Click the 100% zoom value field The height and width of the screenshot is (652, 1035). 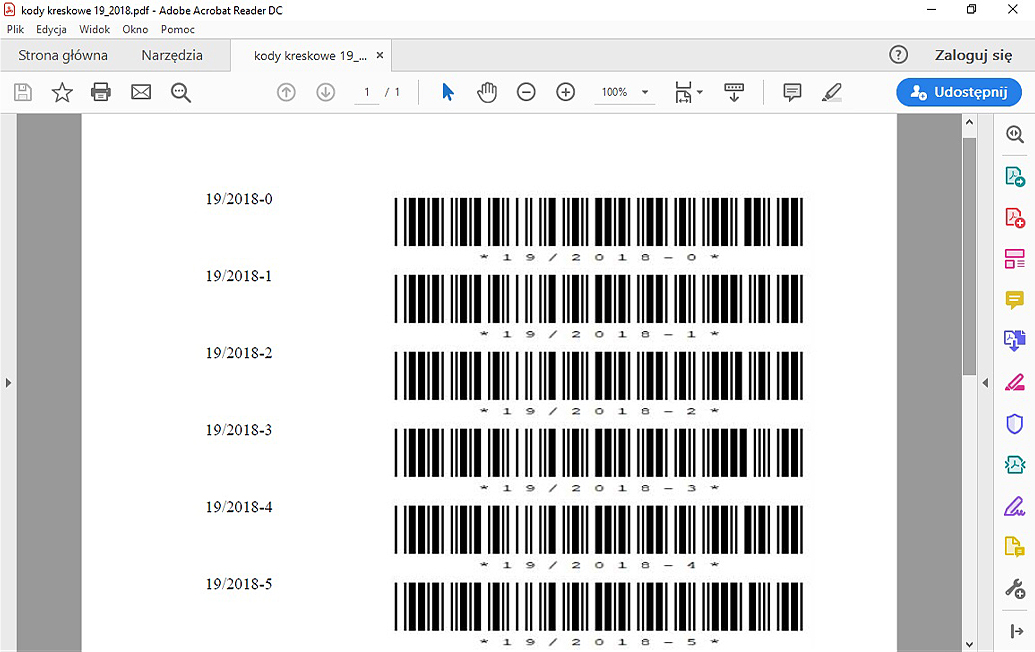615,92
